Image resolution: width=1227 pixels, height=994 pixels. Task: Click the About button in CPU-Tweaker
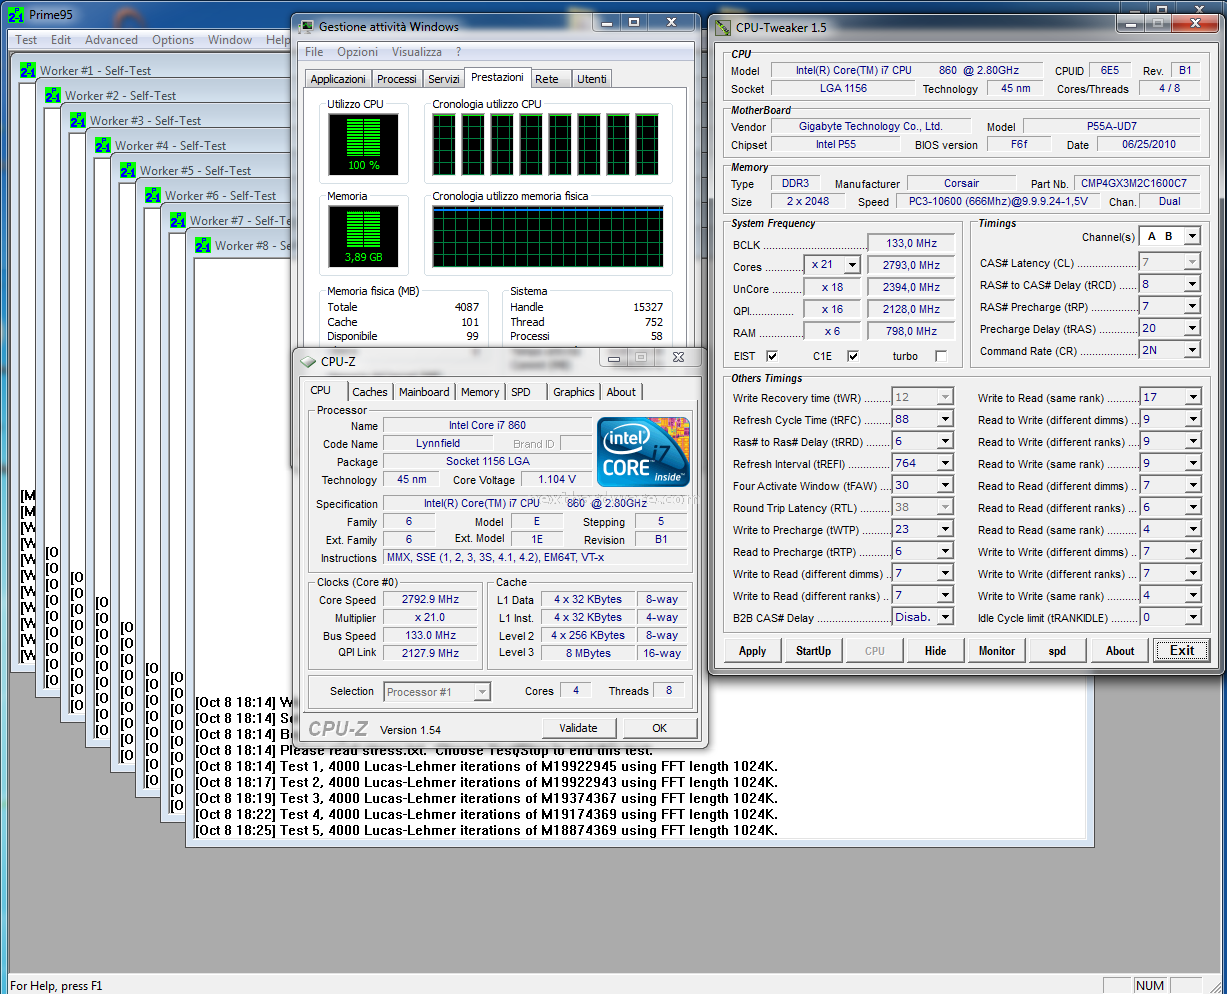click(x=1120, y=651)
